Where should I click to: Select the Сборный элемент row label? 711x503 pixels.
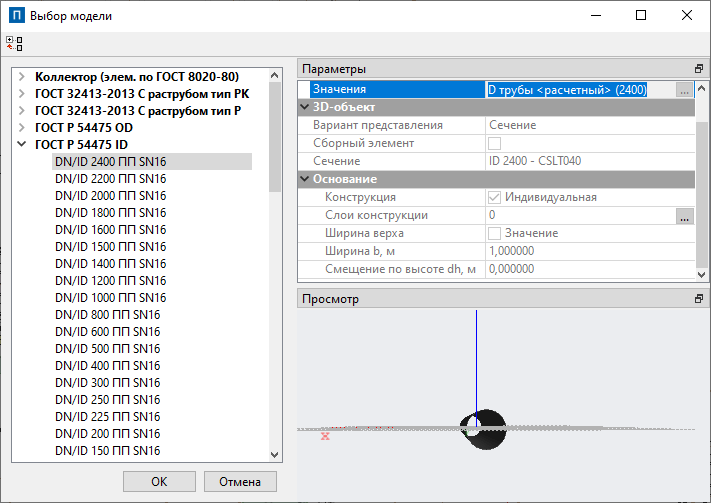[x=363, y=143]
